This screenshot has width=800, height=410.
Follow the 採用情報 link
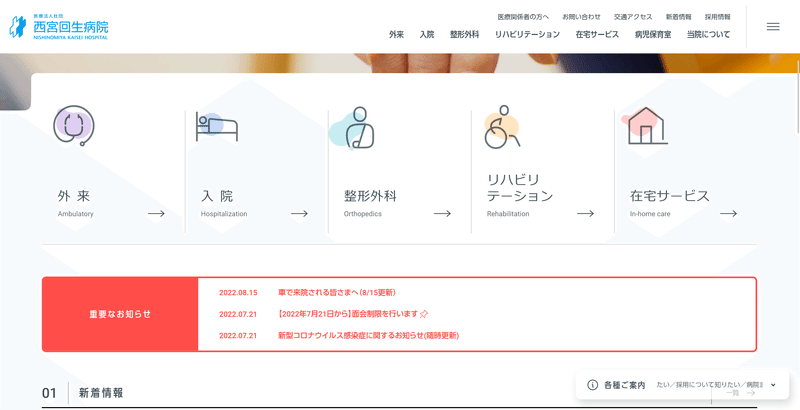718,17
